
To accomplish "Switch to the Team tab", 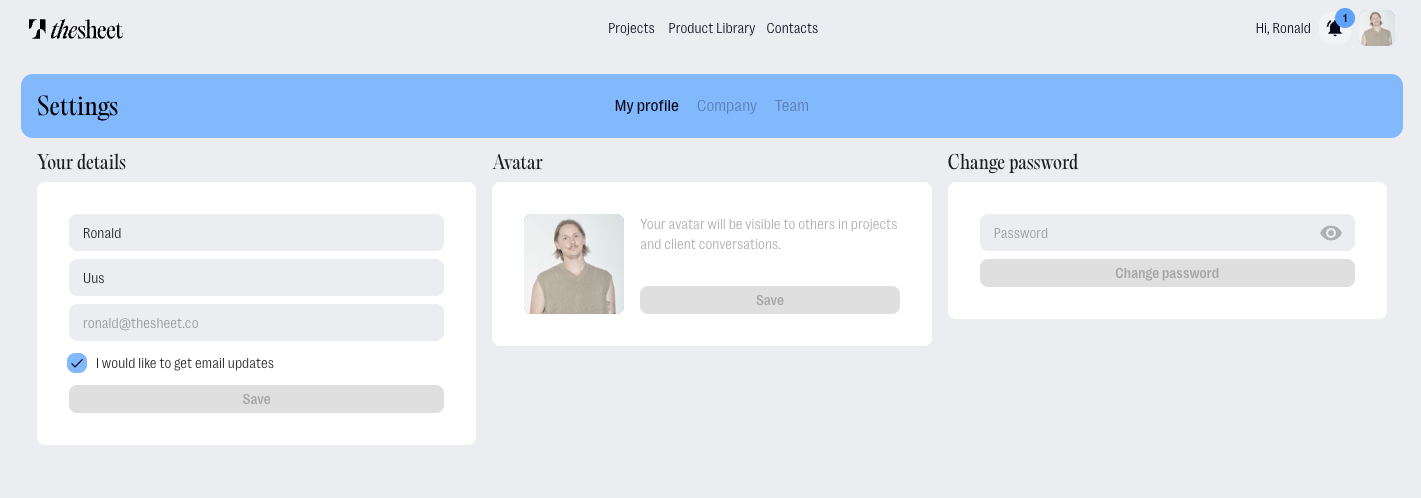I will (792, 106).
